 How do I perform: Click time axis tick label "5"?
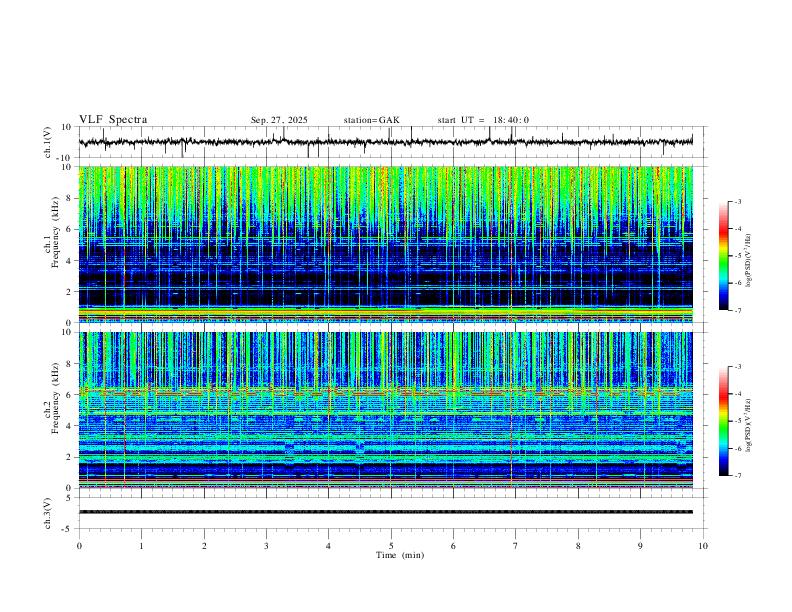click(391, 546)
